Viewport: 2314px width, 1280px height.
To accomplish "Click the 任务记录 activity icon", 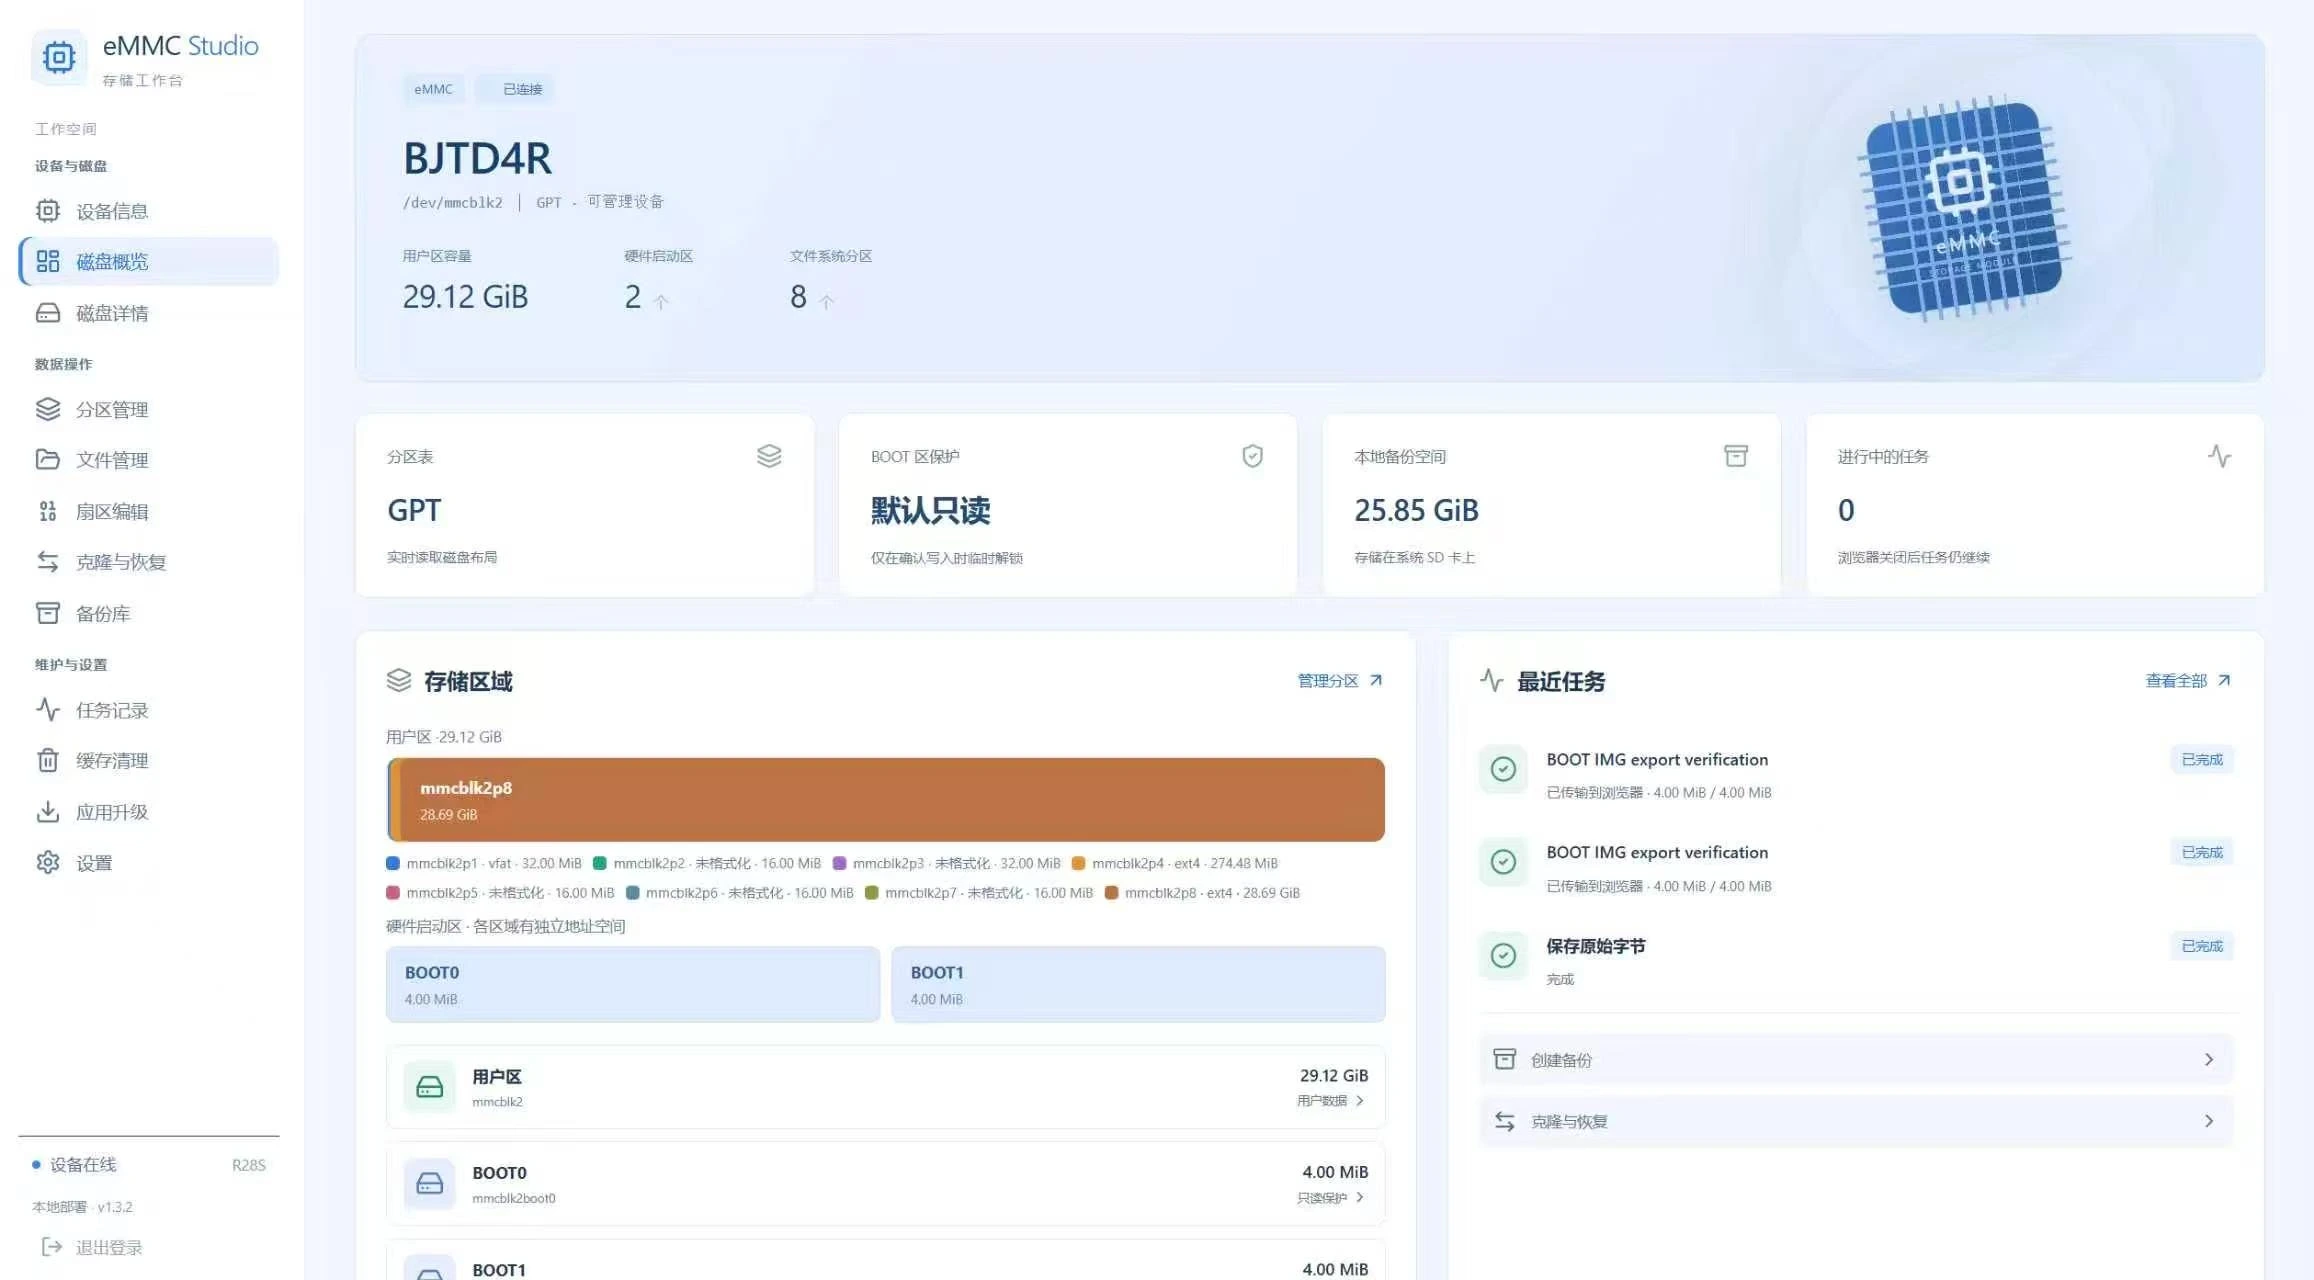I will coord(48,710).
